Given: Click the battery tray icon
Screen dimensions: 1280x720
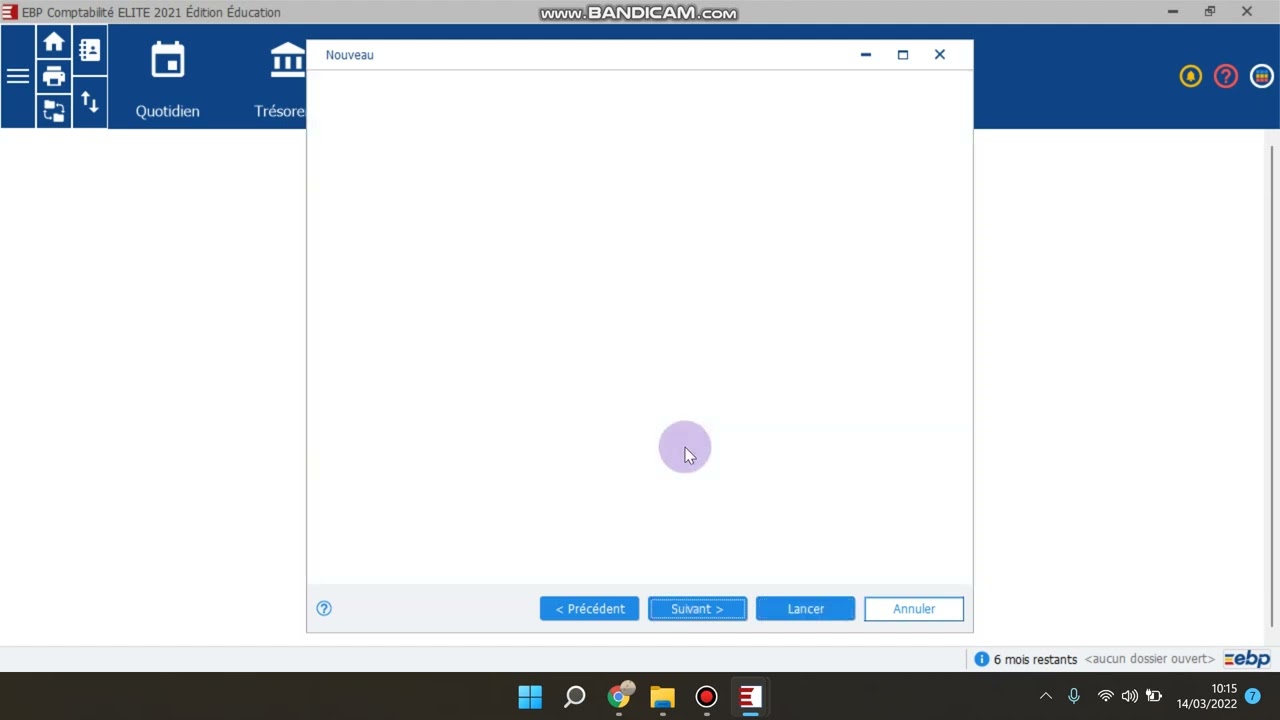Looking at the screenshot, I should [1154, 696].
